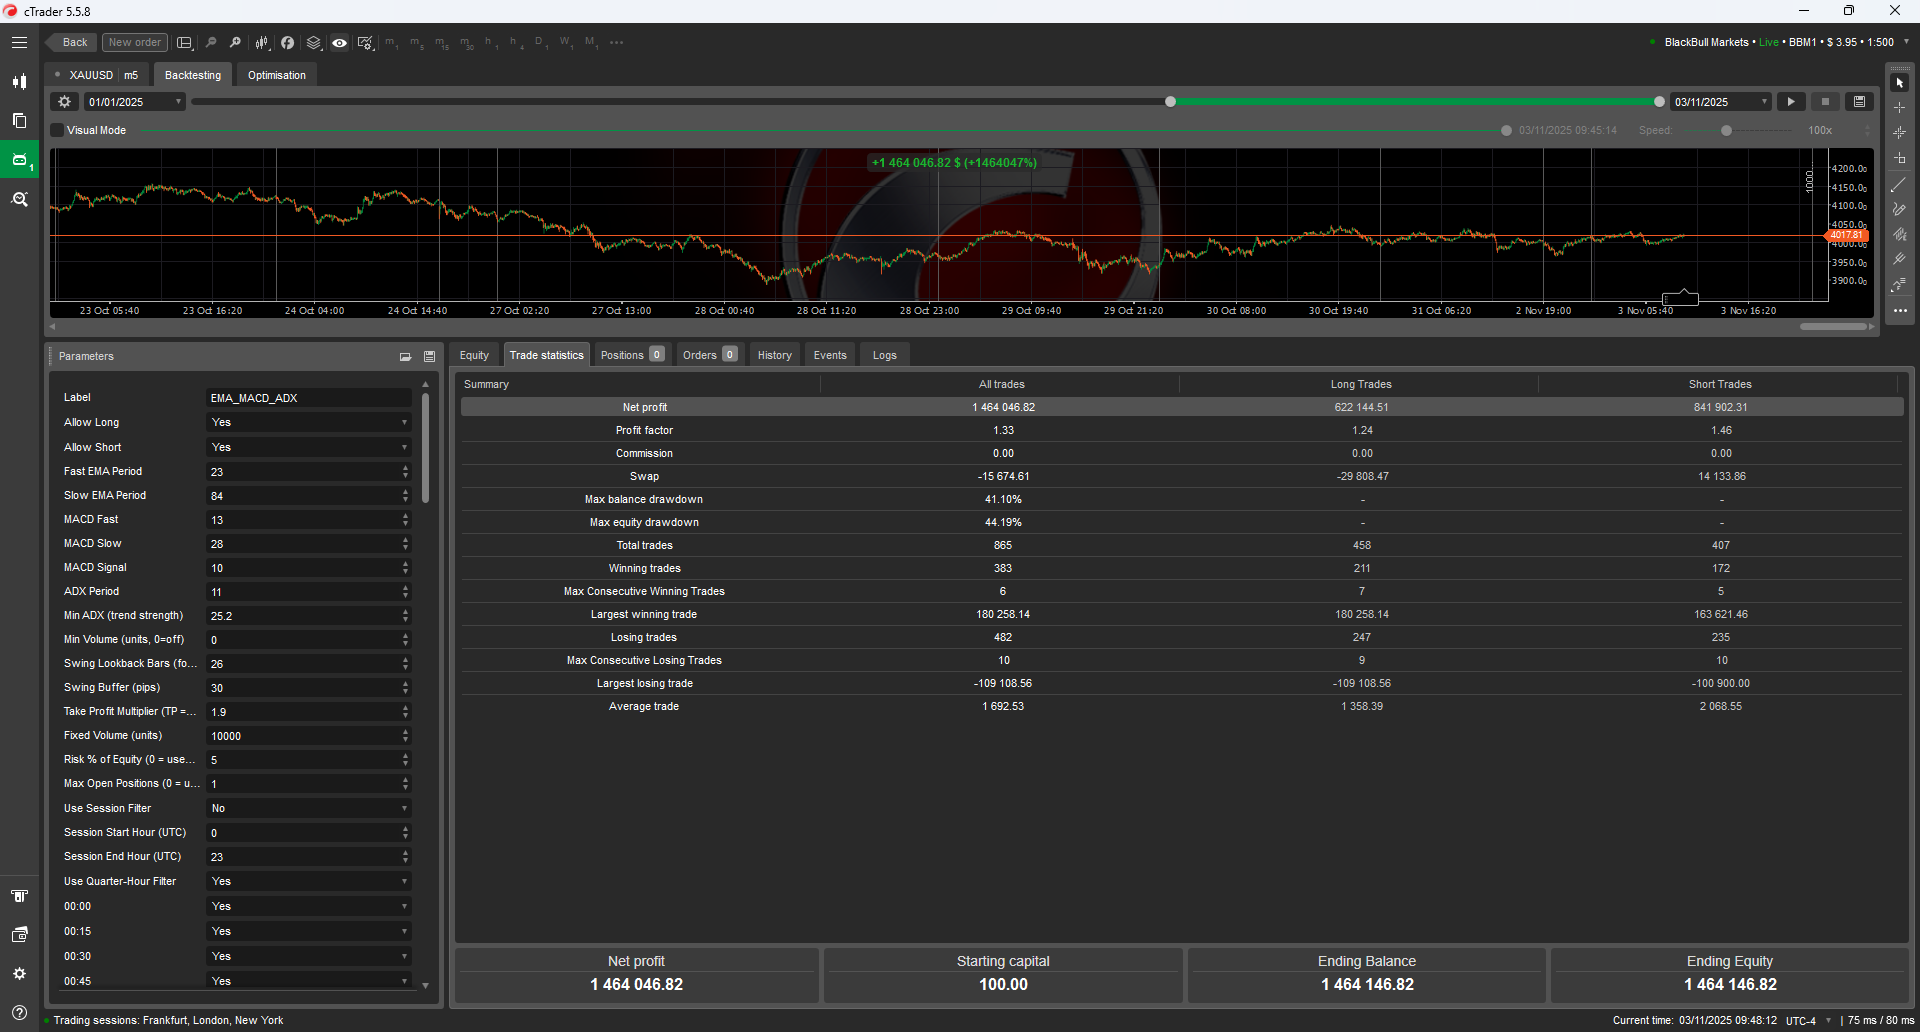Switch to the Equity tab
This screenshot has width=1920, height=1032.
coord(473,354)
